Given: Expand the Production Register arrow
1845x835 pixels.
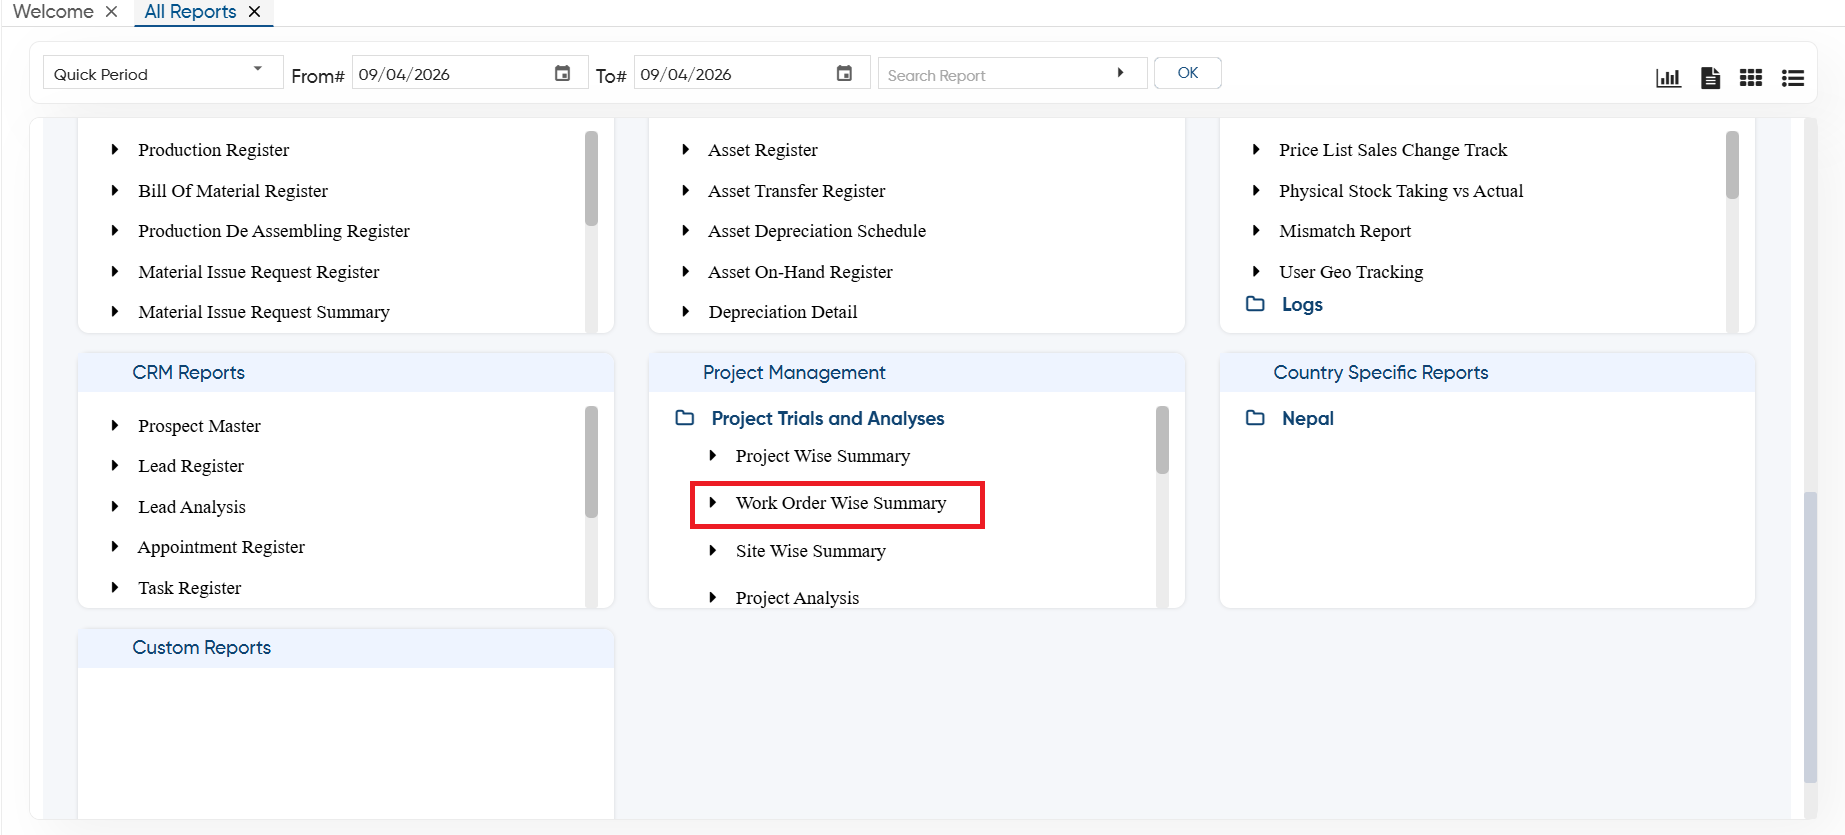Looking at the screenshot, I should 115,150.
